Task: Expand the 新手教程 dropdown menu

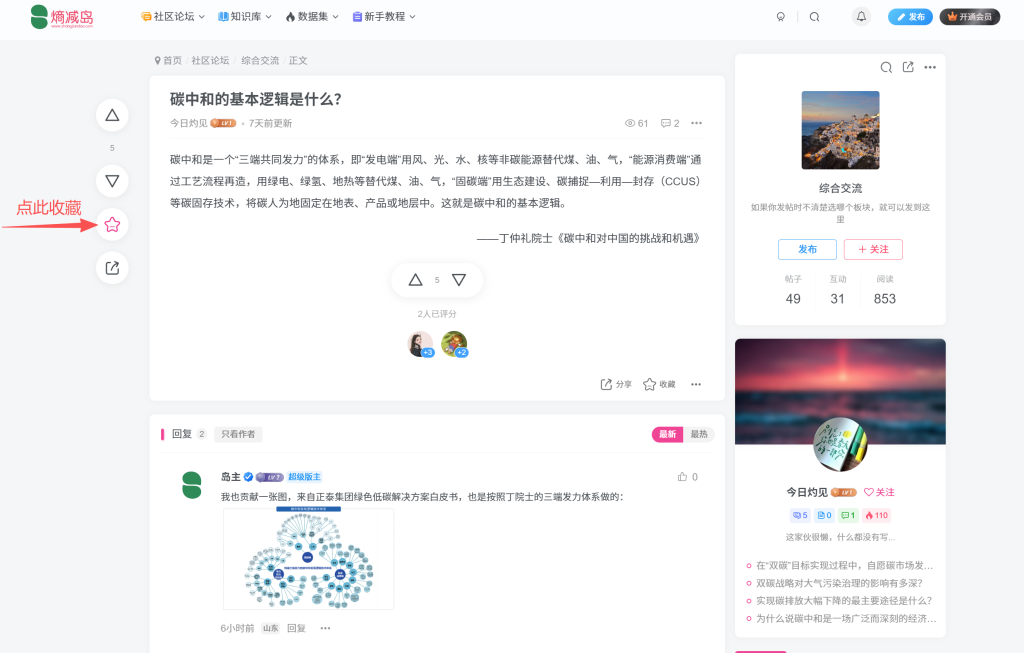Action: 384,17
